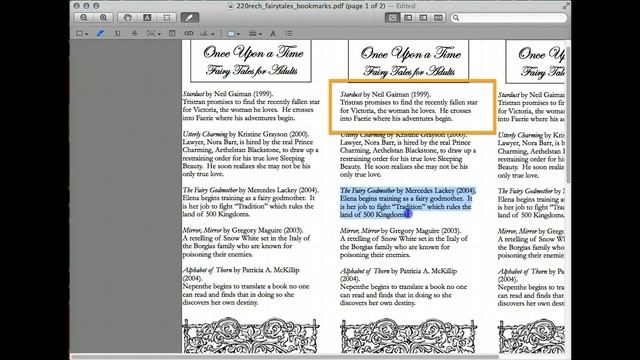The height and width of the screenshot is (360, 640).
Task: Click Fairy Tales for Adults subtitle, middle column
Action: pos(409,71)
